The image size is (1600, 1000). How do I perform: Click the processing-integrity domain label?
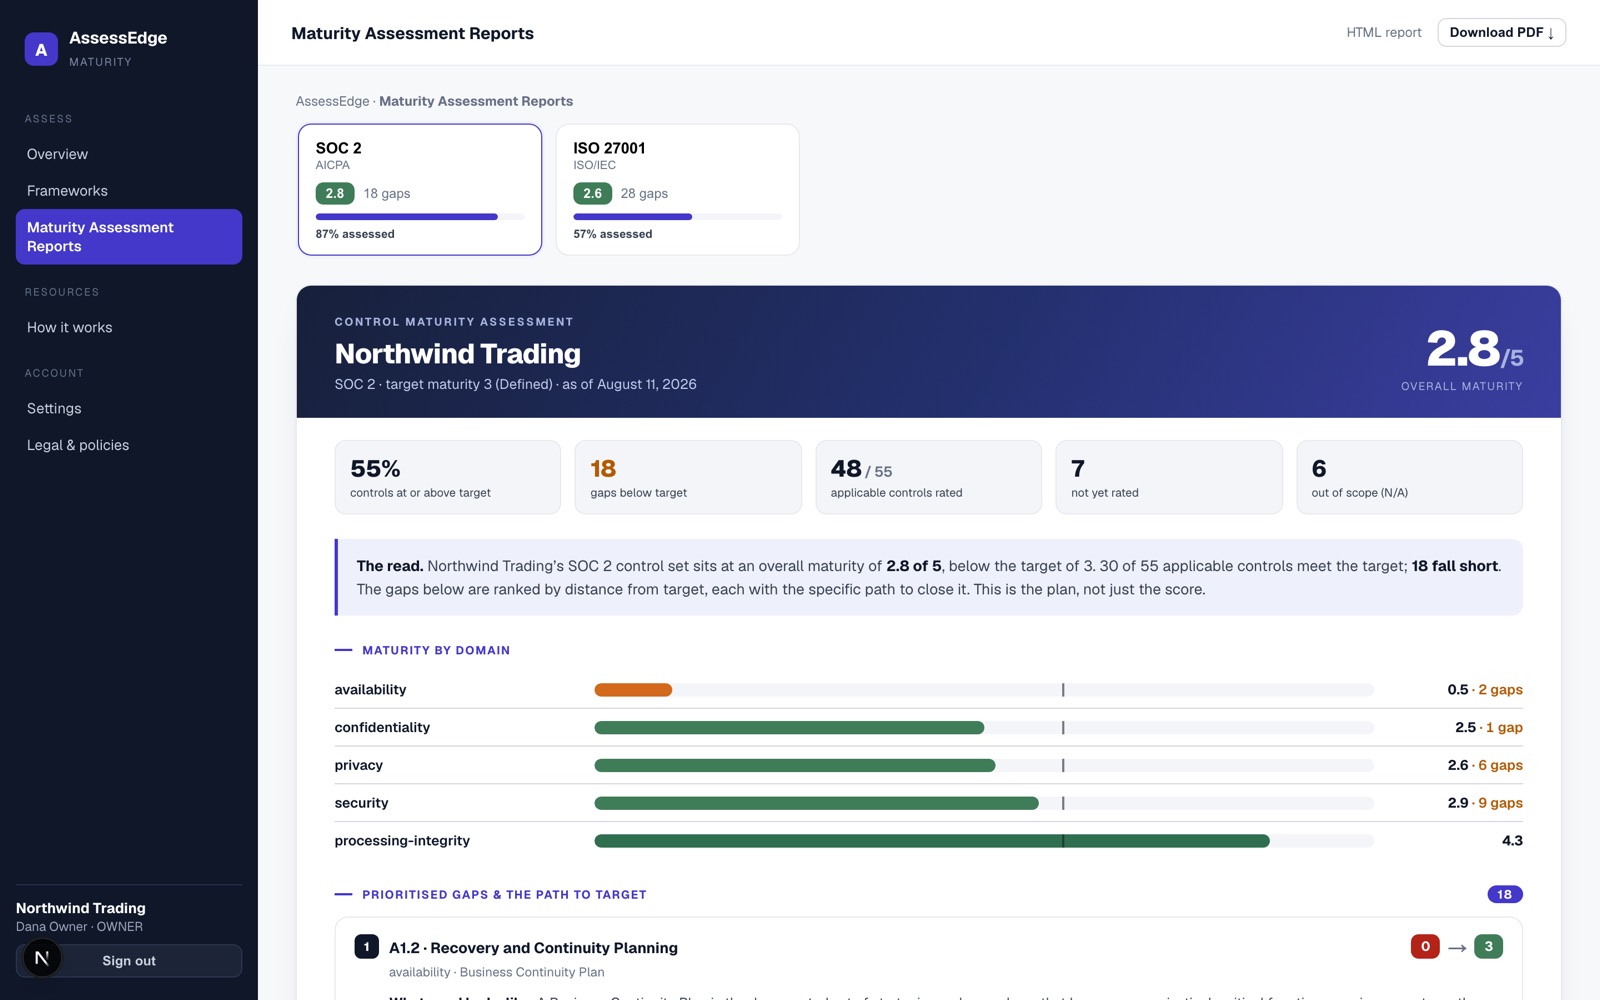[402, 841]
